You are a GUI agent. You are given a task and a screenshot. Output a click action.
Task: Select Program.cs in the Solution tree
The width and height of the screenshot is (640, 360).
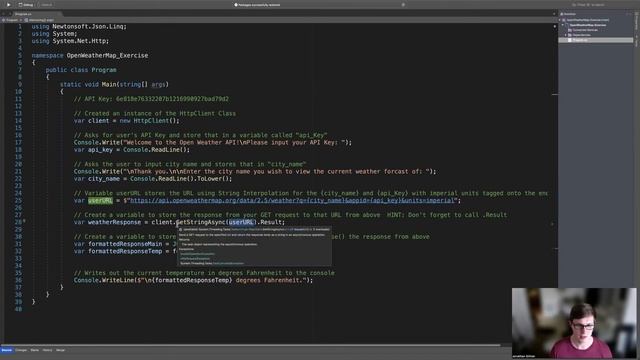pyautogui.click(x=596, y=40)
